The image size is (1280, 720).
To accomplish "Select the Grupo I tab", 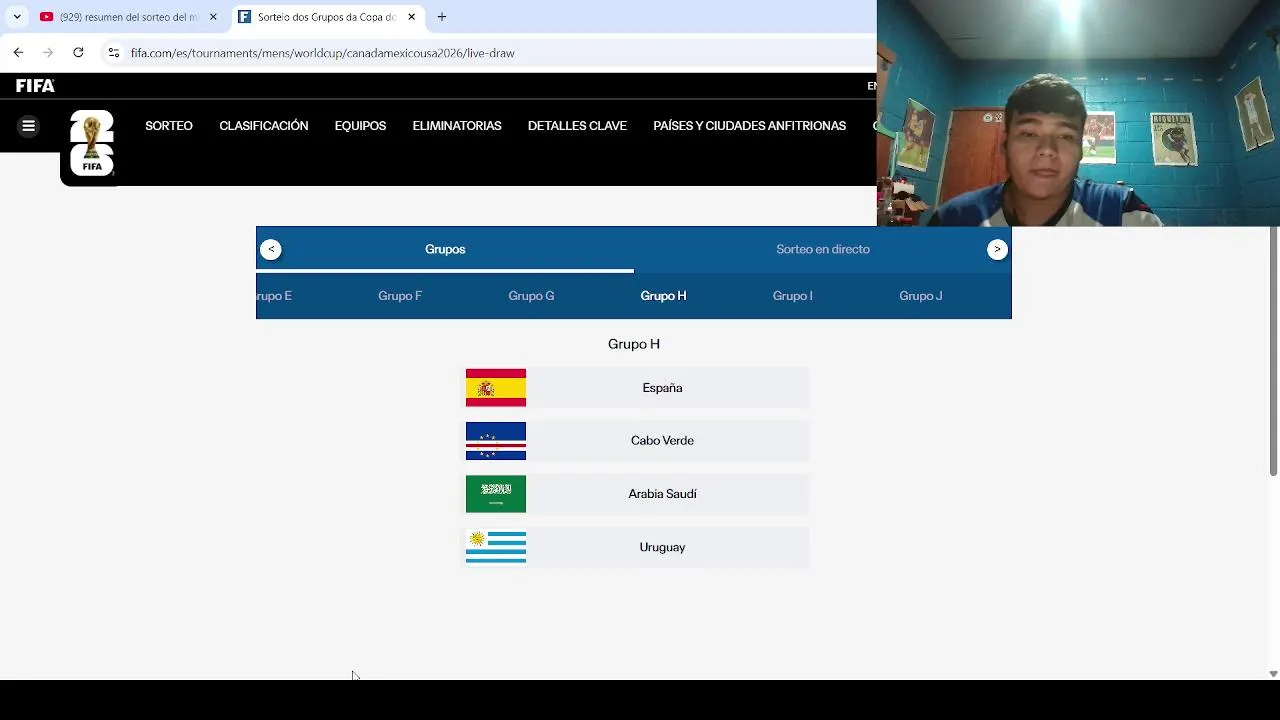I will click(792, 296).
